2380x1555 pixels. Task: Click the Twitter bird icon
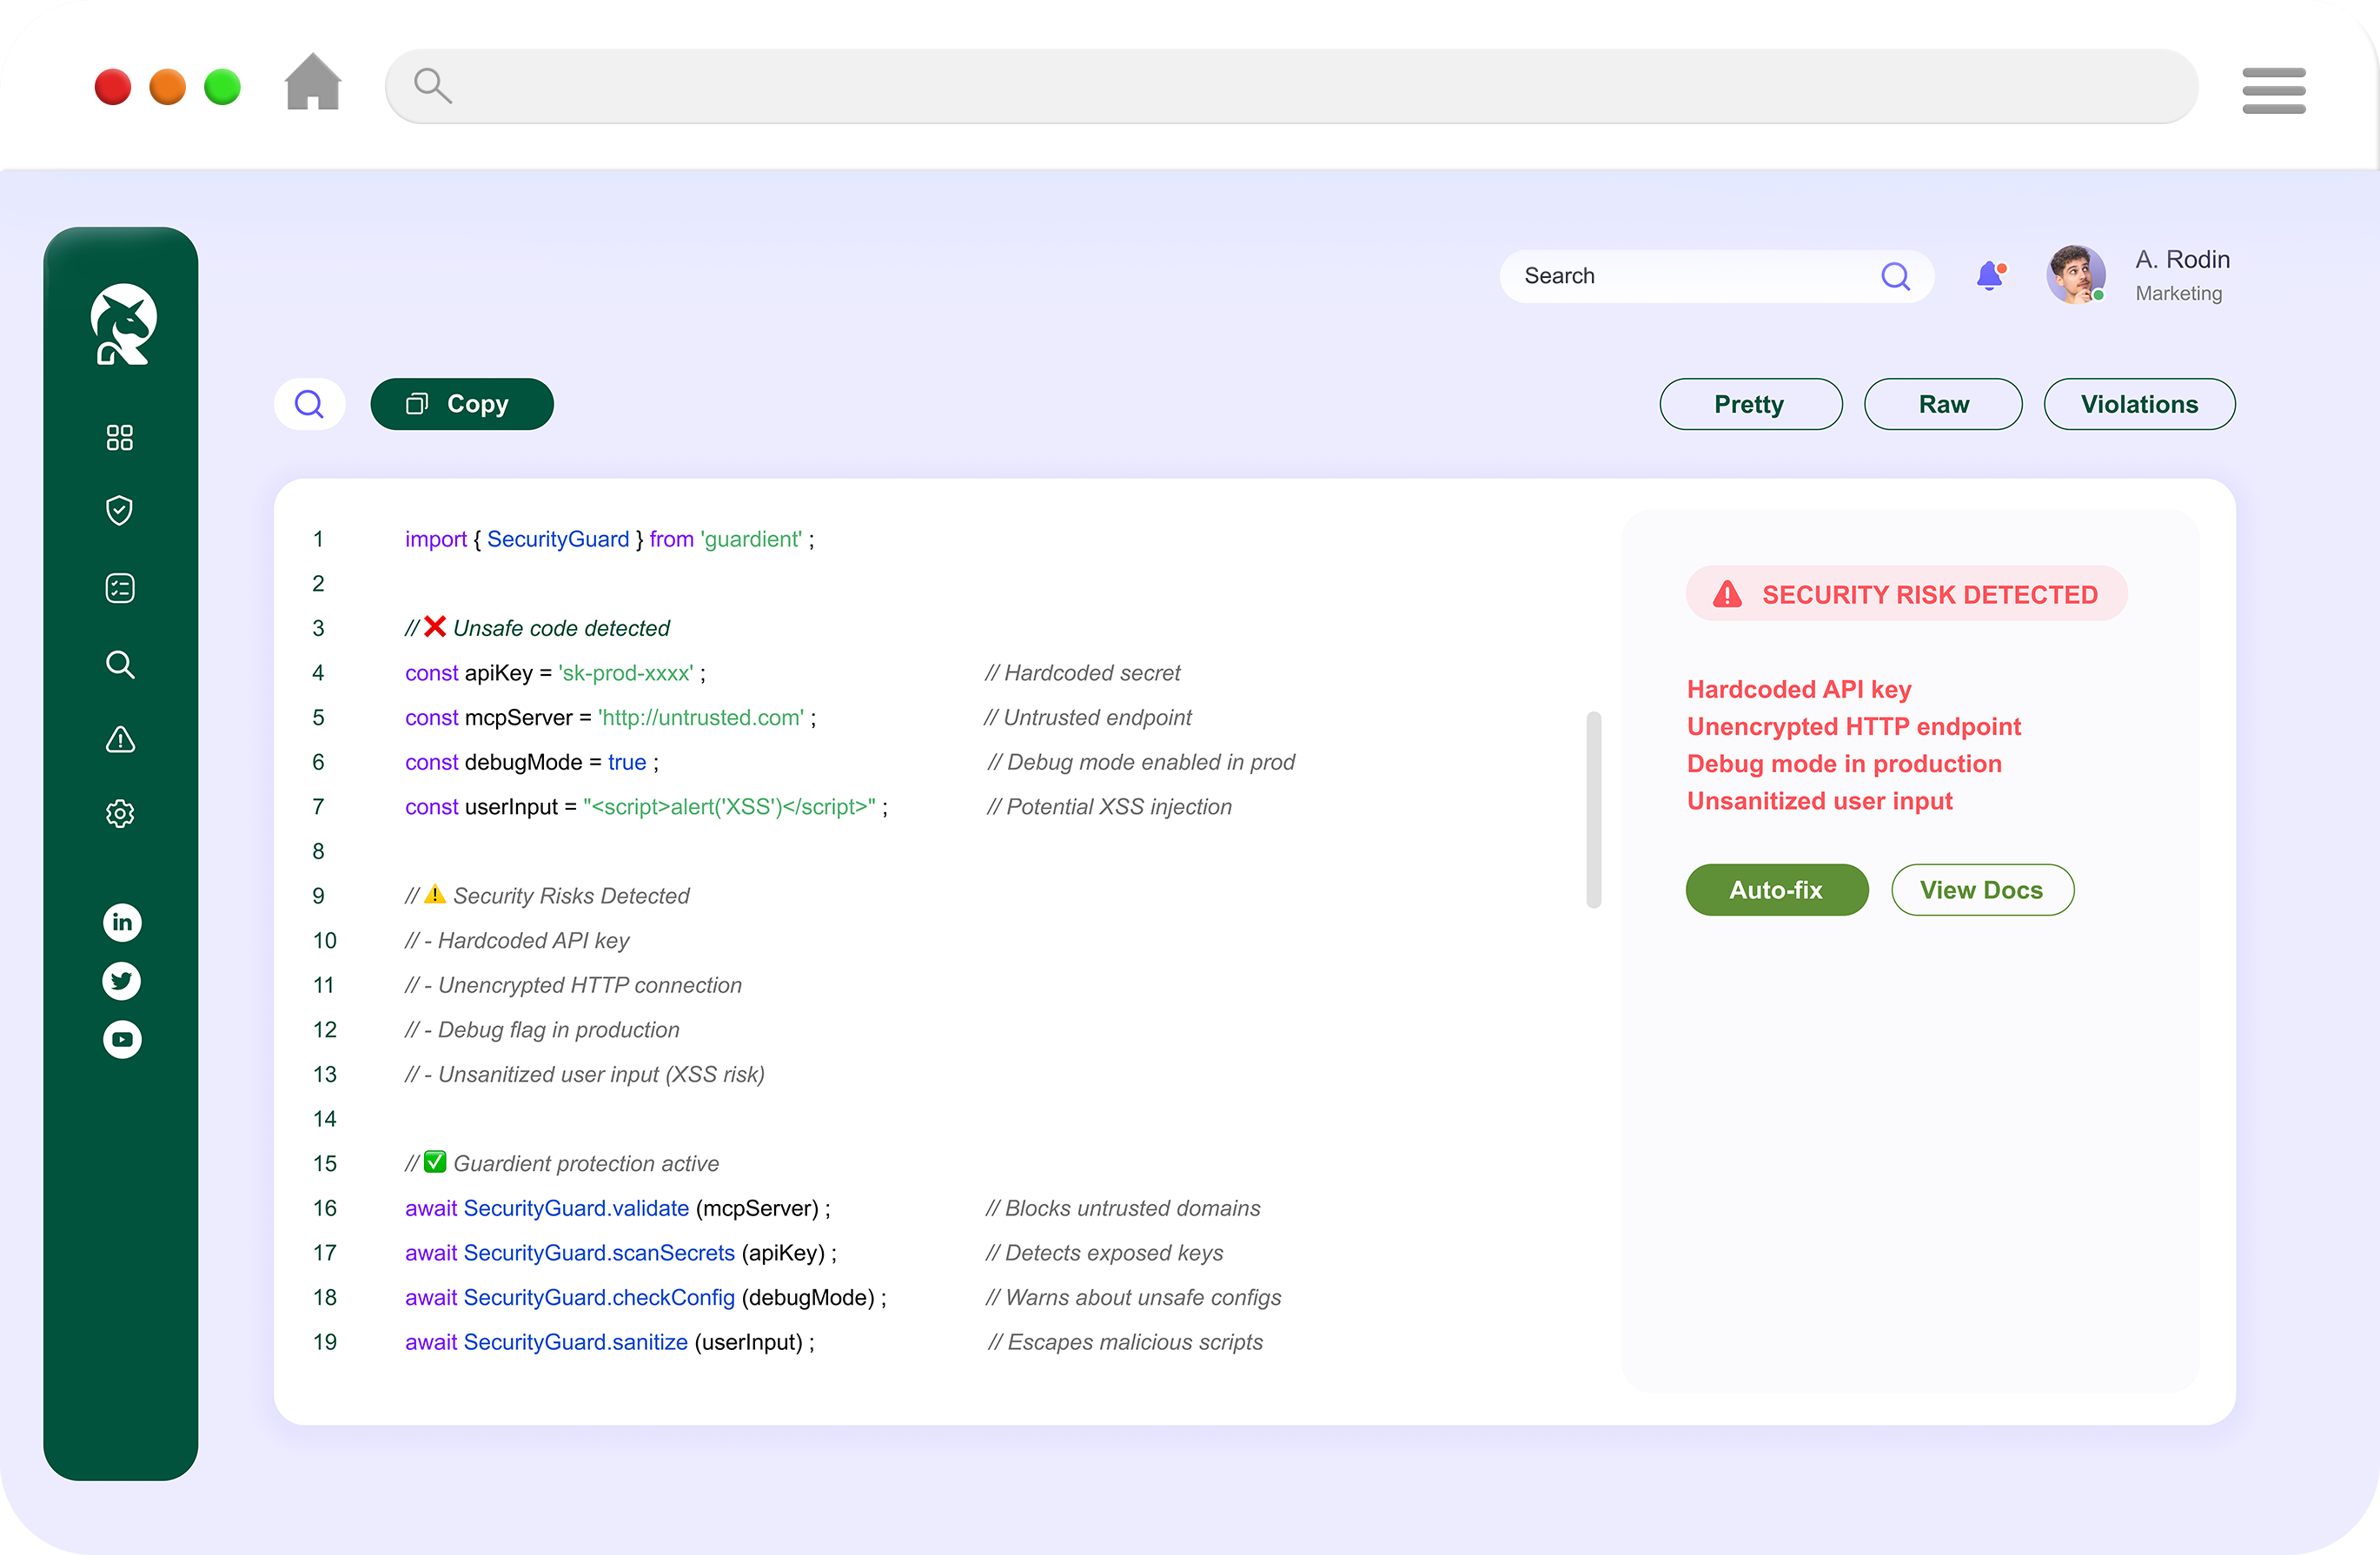click(x=122, y=981)
